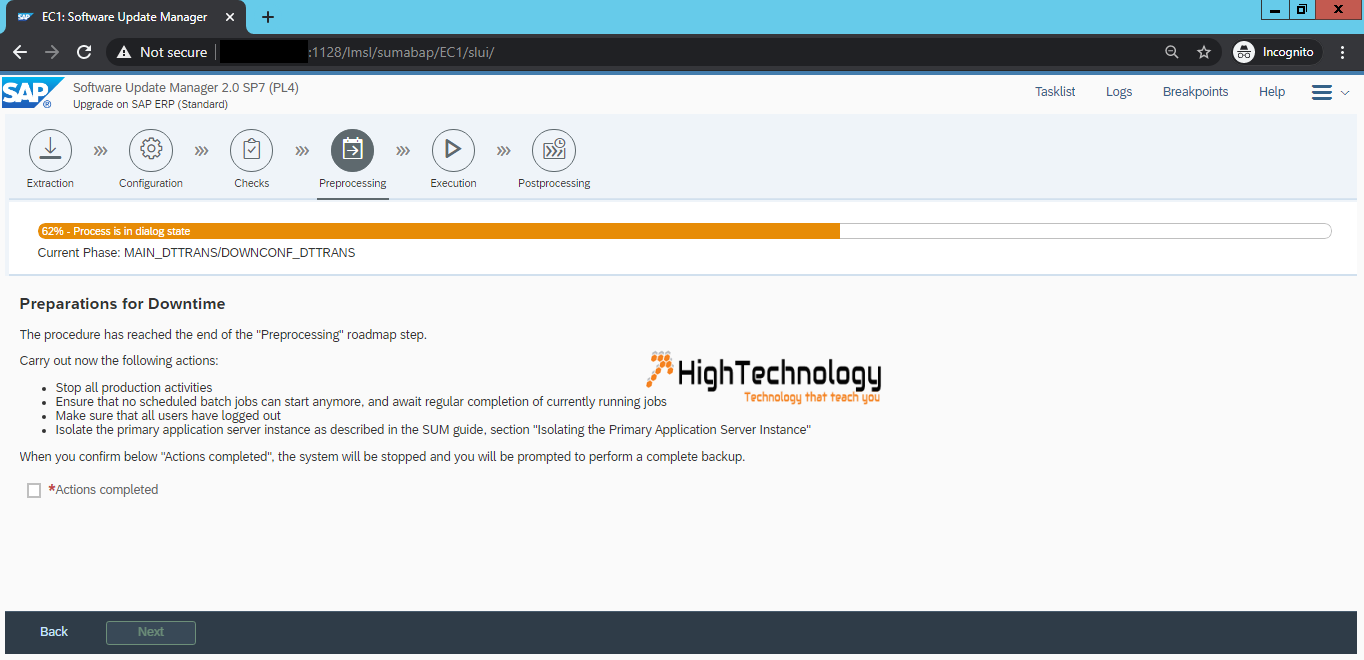The image size is (1364, 660).
Task: Go back in the browser
Action: 20,52
